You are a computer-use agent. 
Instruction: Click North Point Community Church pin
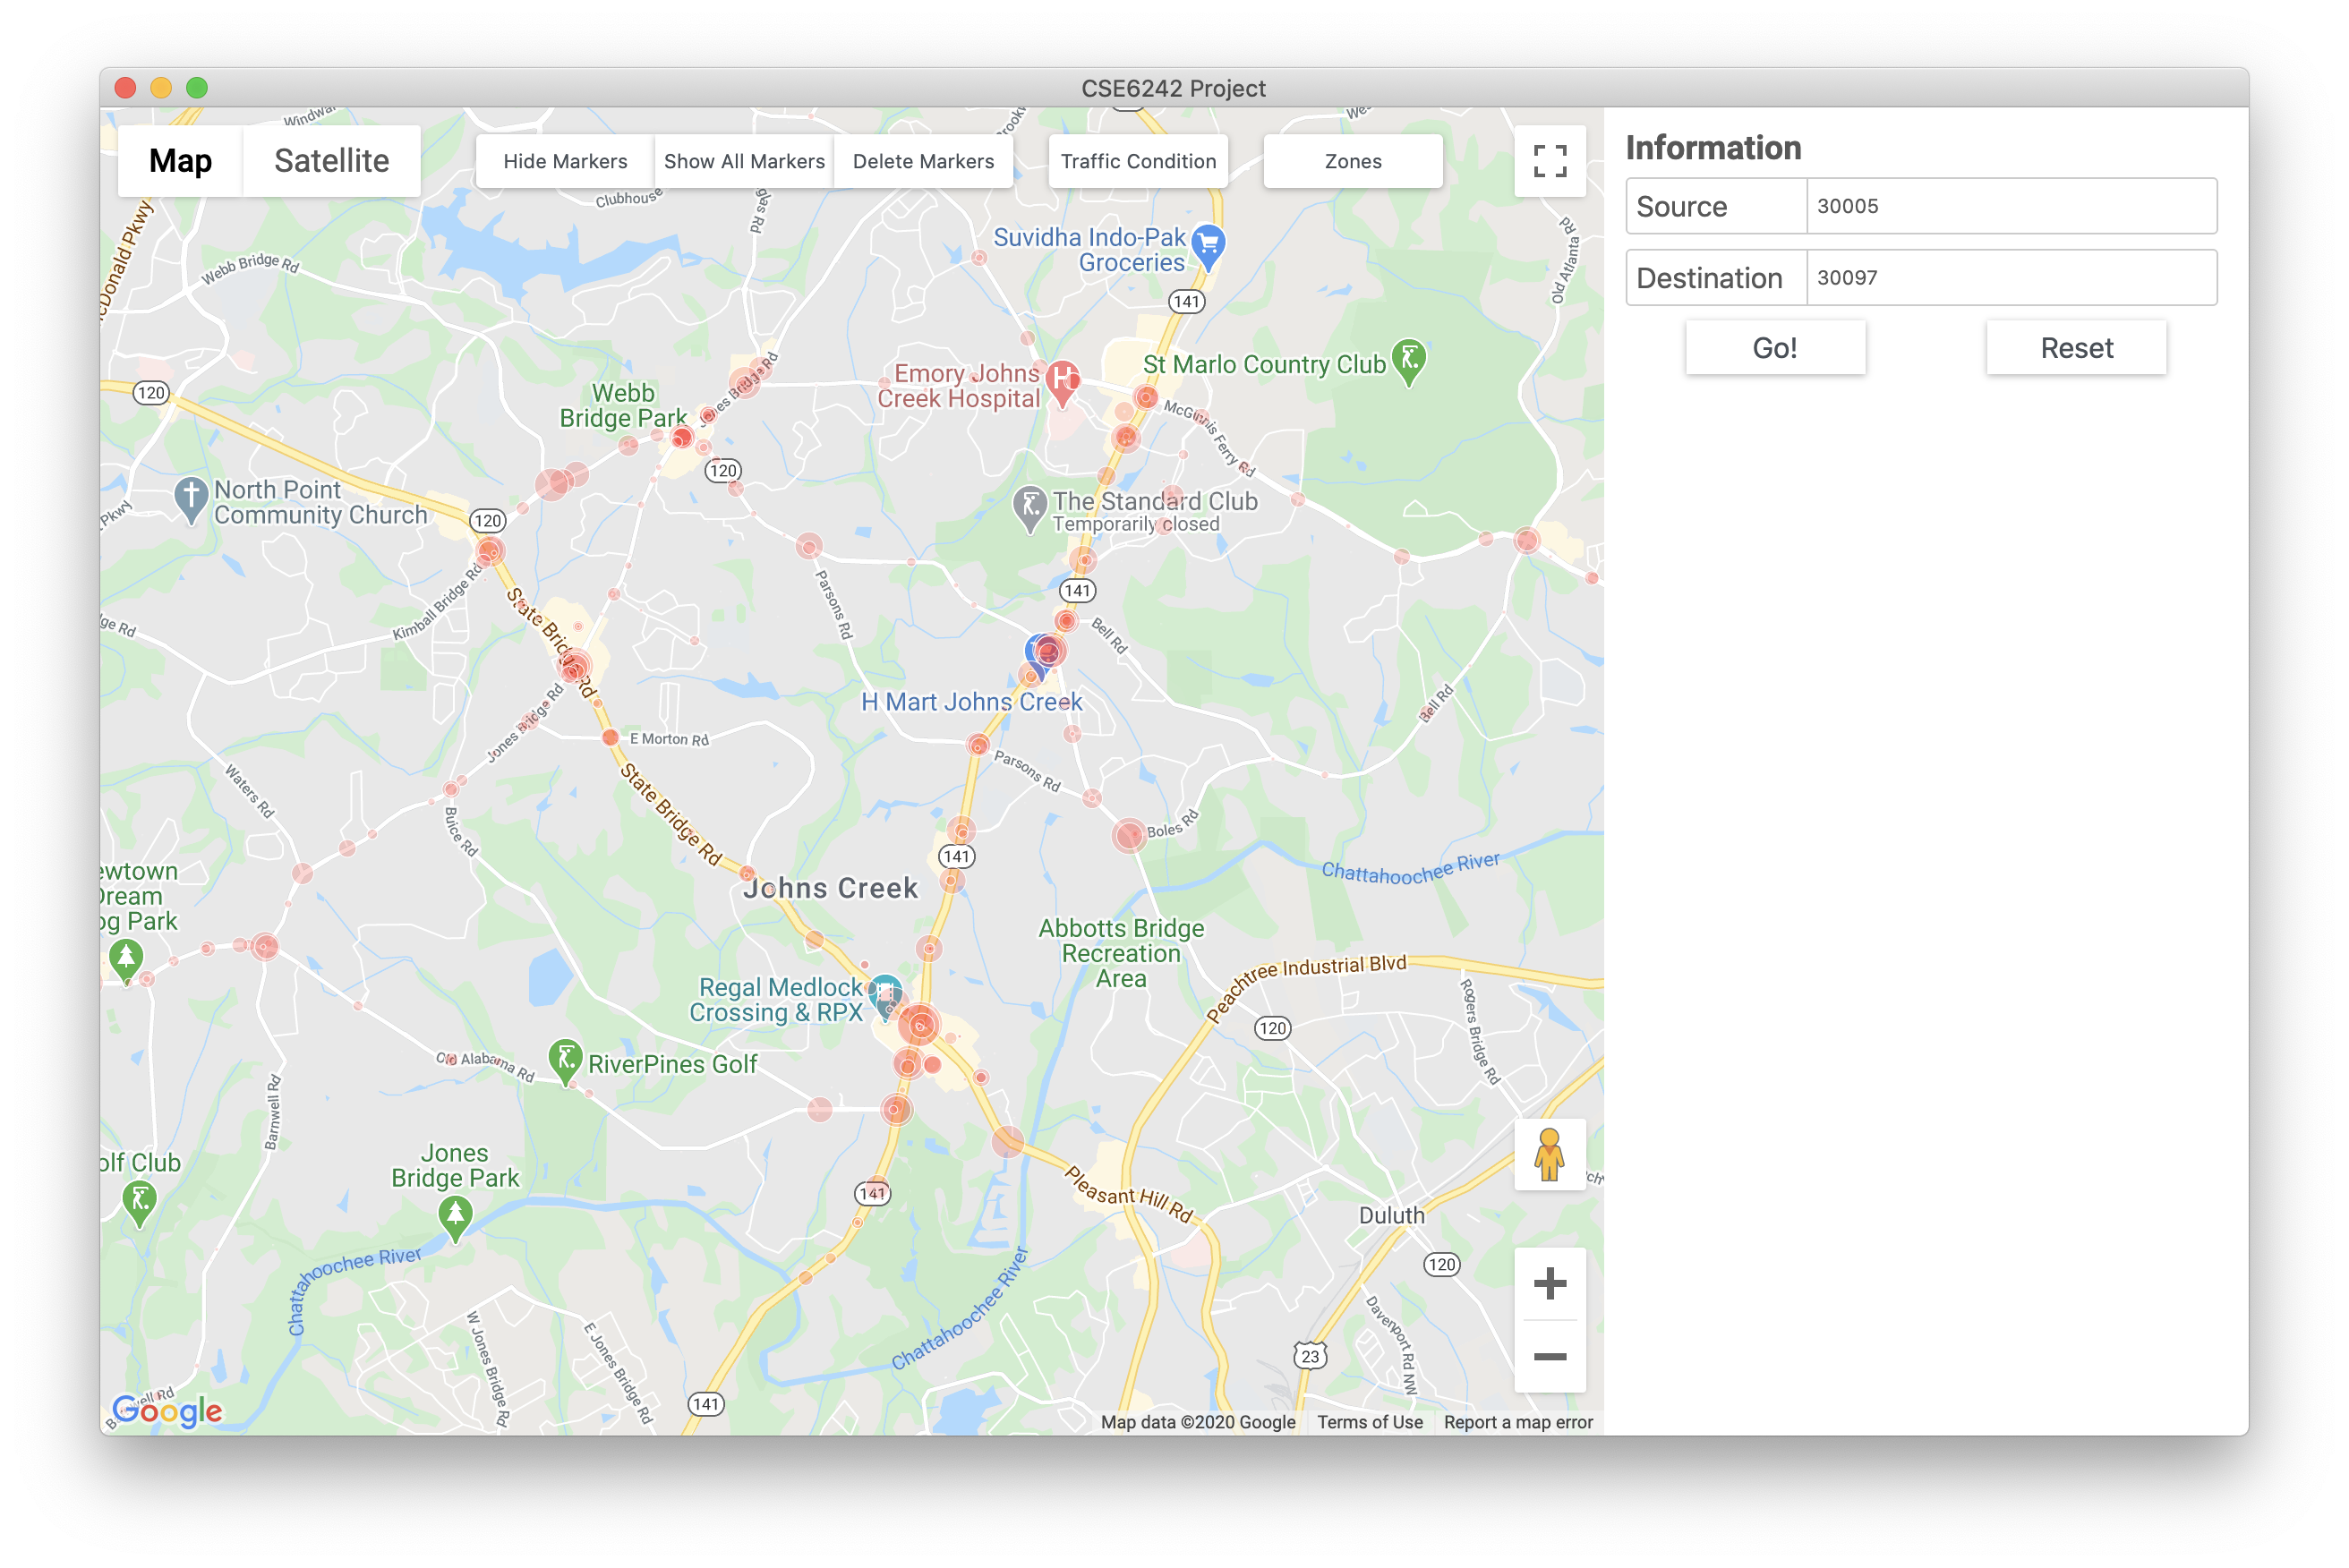[190, 496]
